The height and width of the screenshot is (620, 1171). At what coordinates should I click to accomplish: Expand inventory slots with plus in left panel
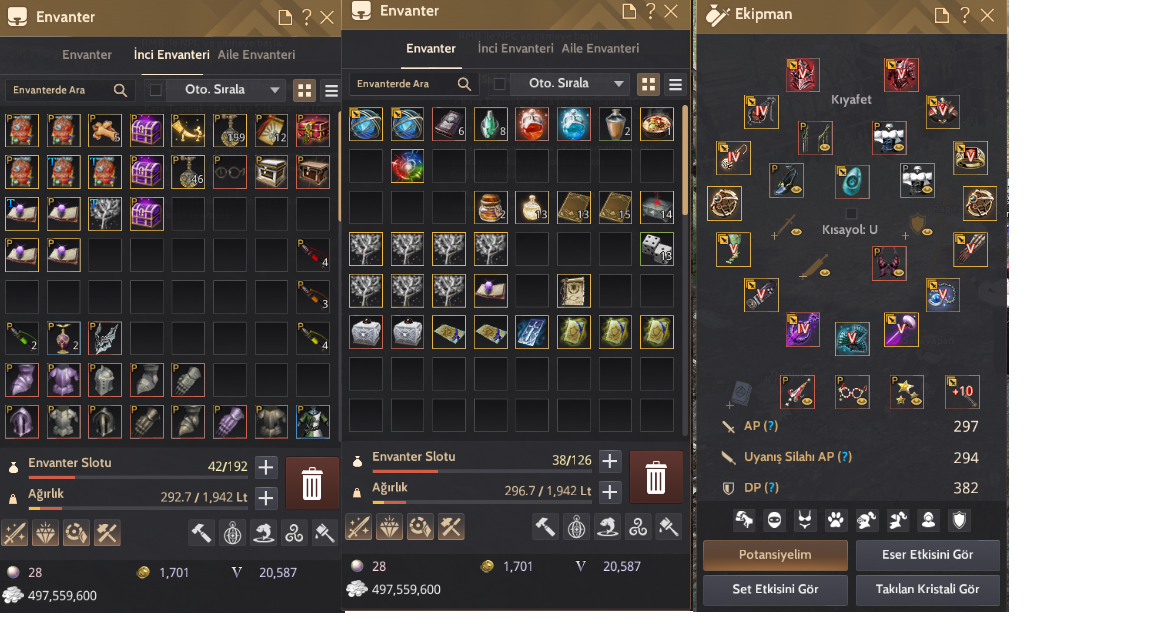[266, 467]
